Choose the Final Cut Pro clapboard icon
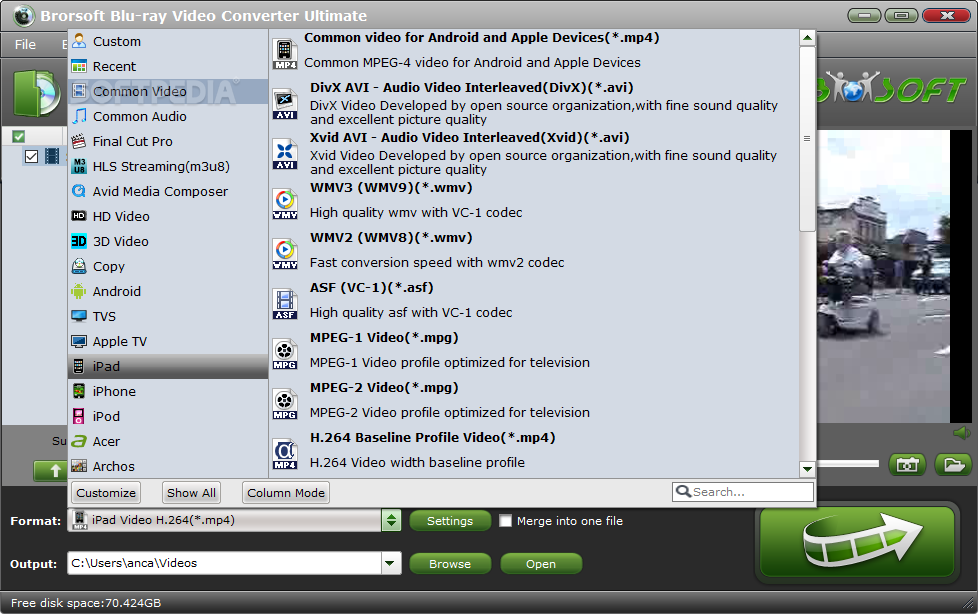Screen dimensions: 978x614 [79, 141]
